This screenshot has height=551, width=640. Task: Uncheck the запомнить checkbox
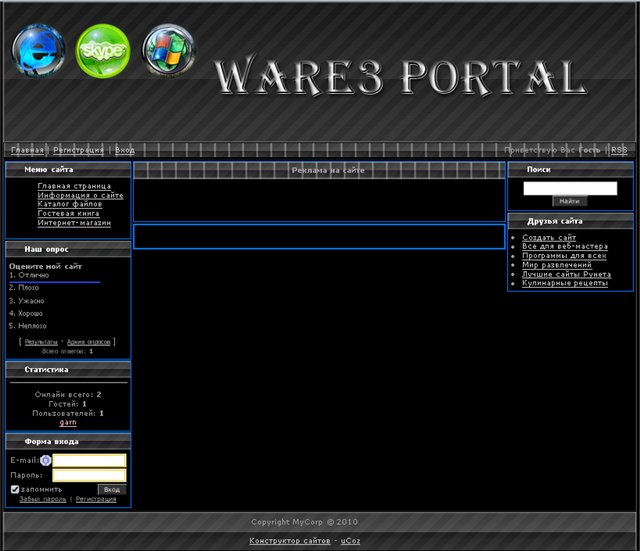pyautogui.click(x=15, y=489)
